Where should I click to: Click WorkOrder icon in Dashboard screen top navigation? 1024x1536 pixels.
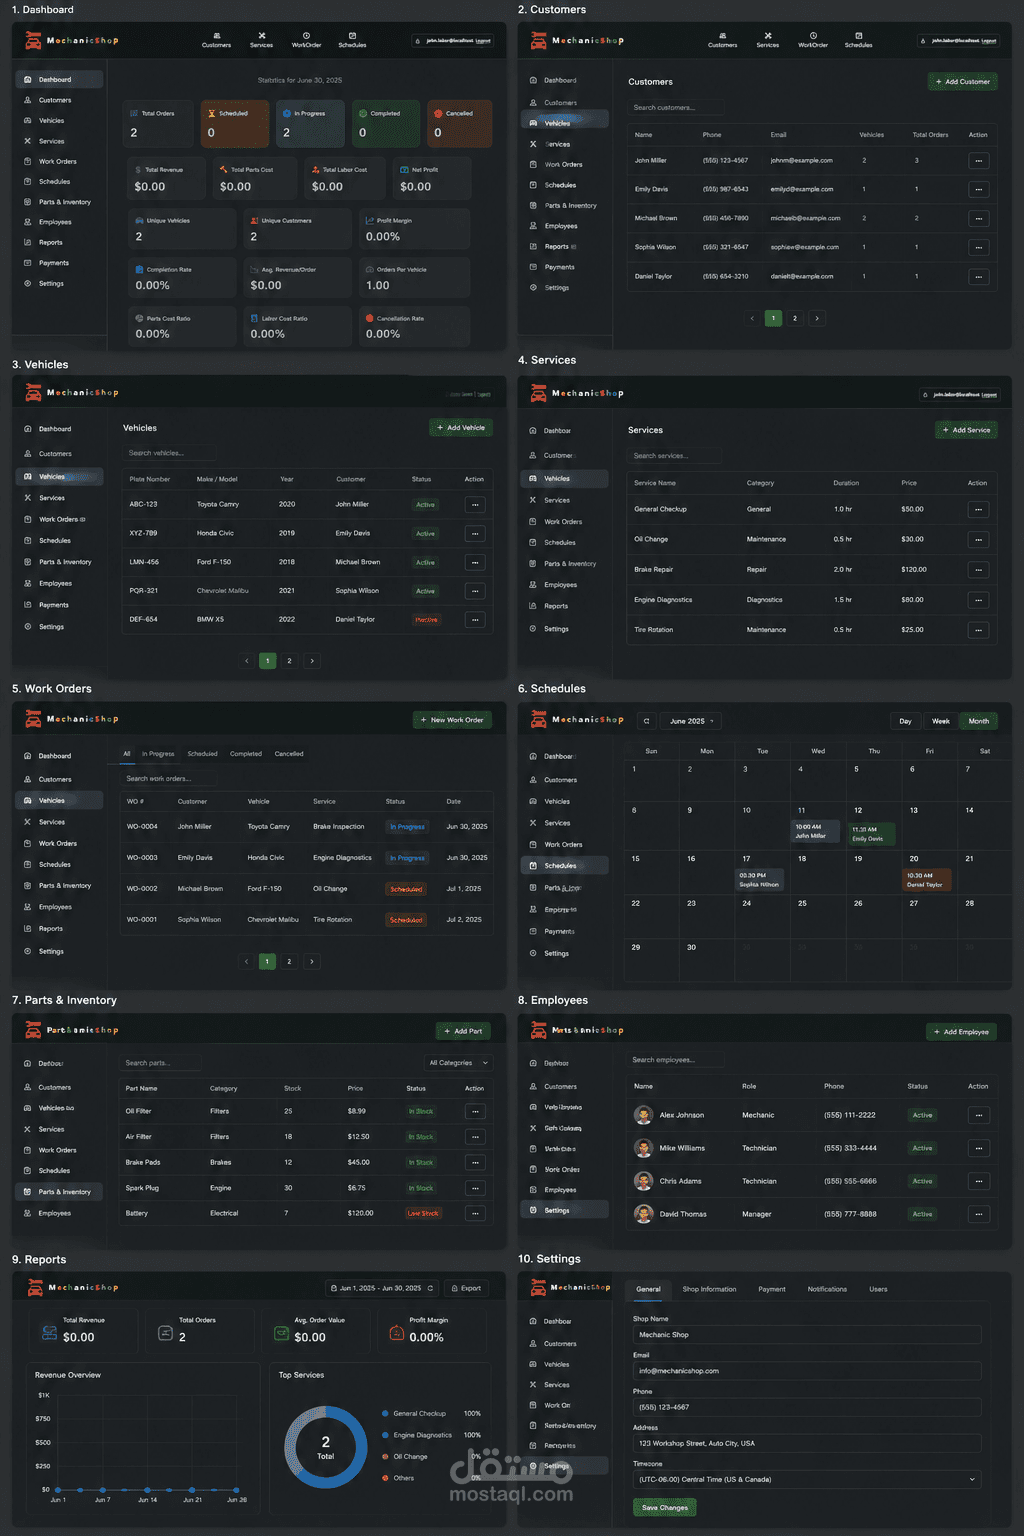306,35
